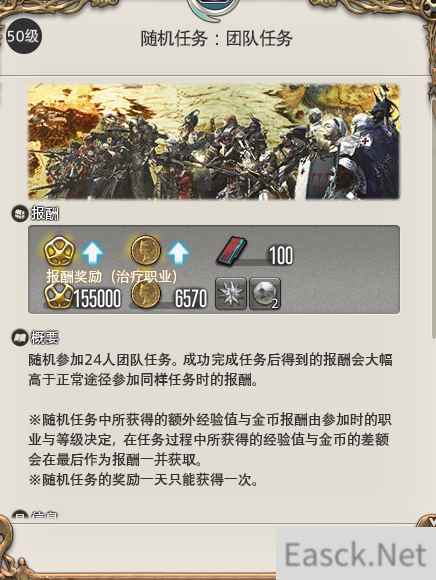Screen dimensions: 436x580
Task: Click the 24-player raid banner image
Action: [x=214, y=141]
